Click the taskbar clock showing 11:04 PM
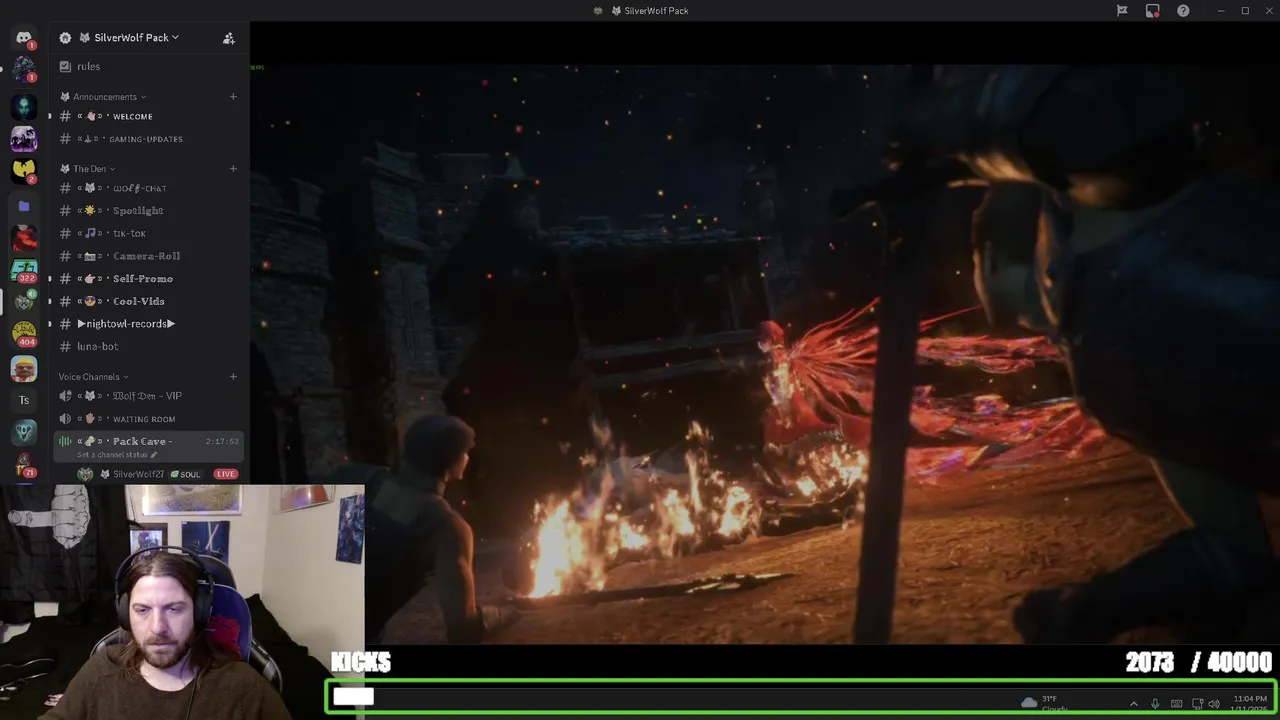 coord(1250,704)
